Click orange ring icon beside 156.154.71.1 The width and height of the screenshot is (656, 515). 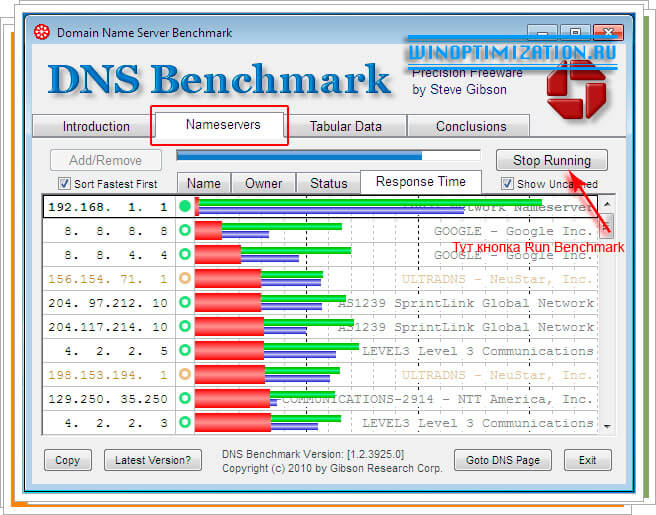(184, 278)
